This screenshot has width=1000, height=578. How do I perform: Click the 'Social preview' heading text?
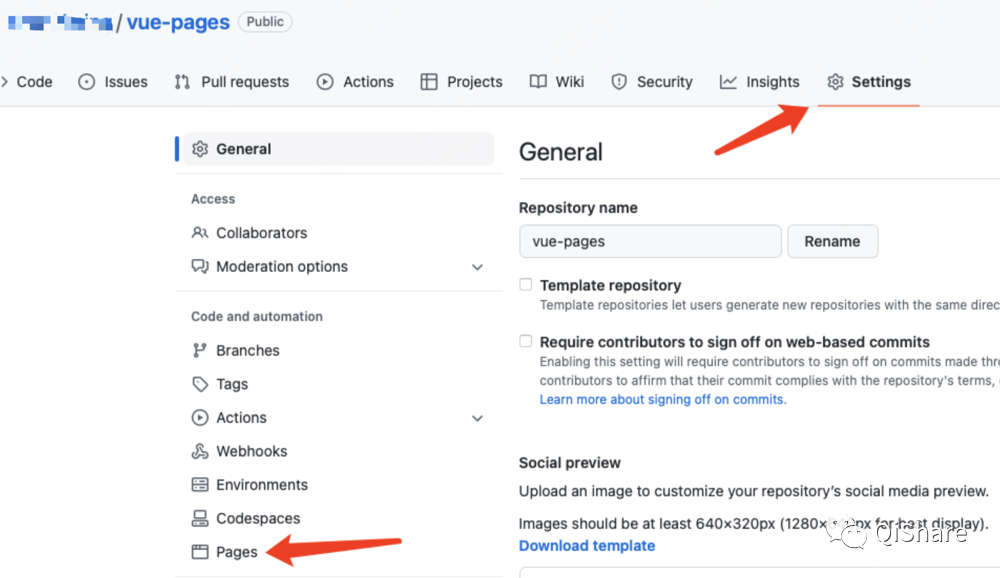click(x=570, y=463)
